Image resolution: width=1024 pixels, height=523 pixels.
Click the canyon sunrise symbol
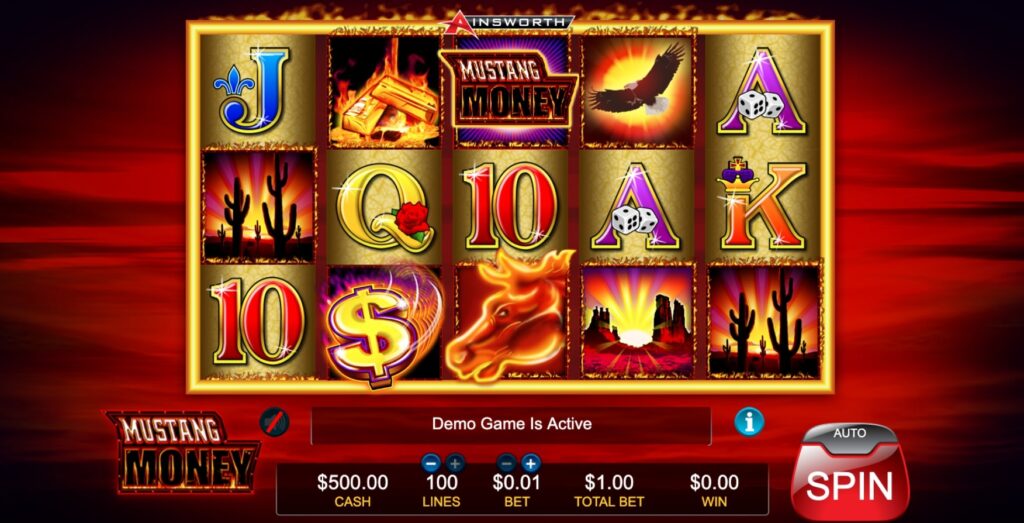pos(637,322)
